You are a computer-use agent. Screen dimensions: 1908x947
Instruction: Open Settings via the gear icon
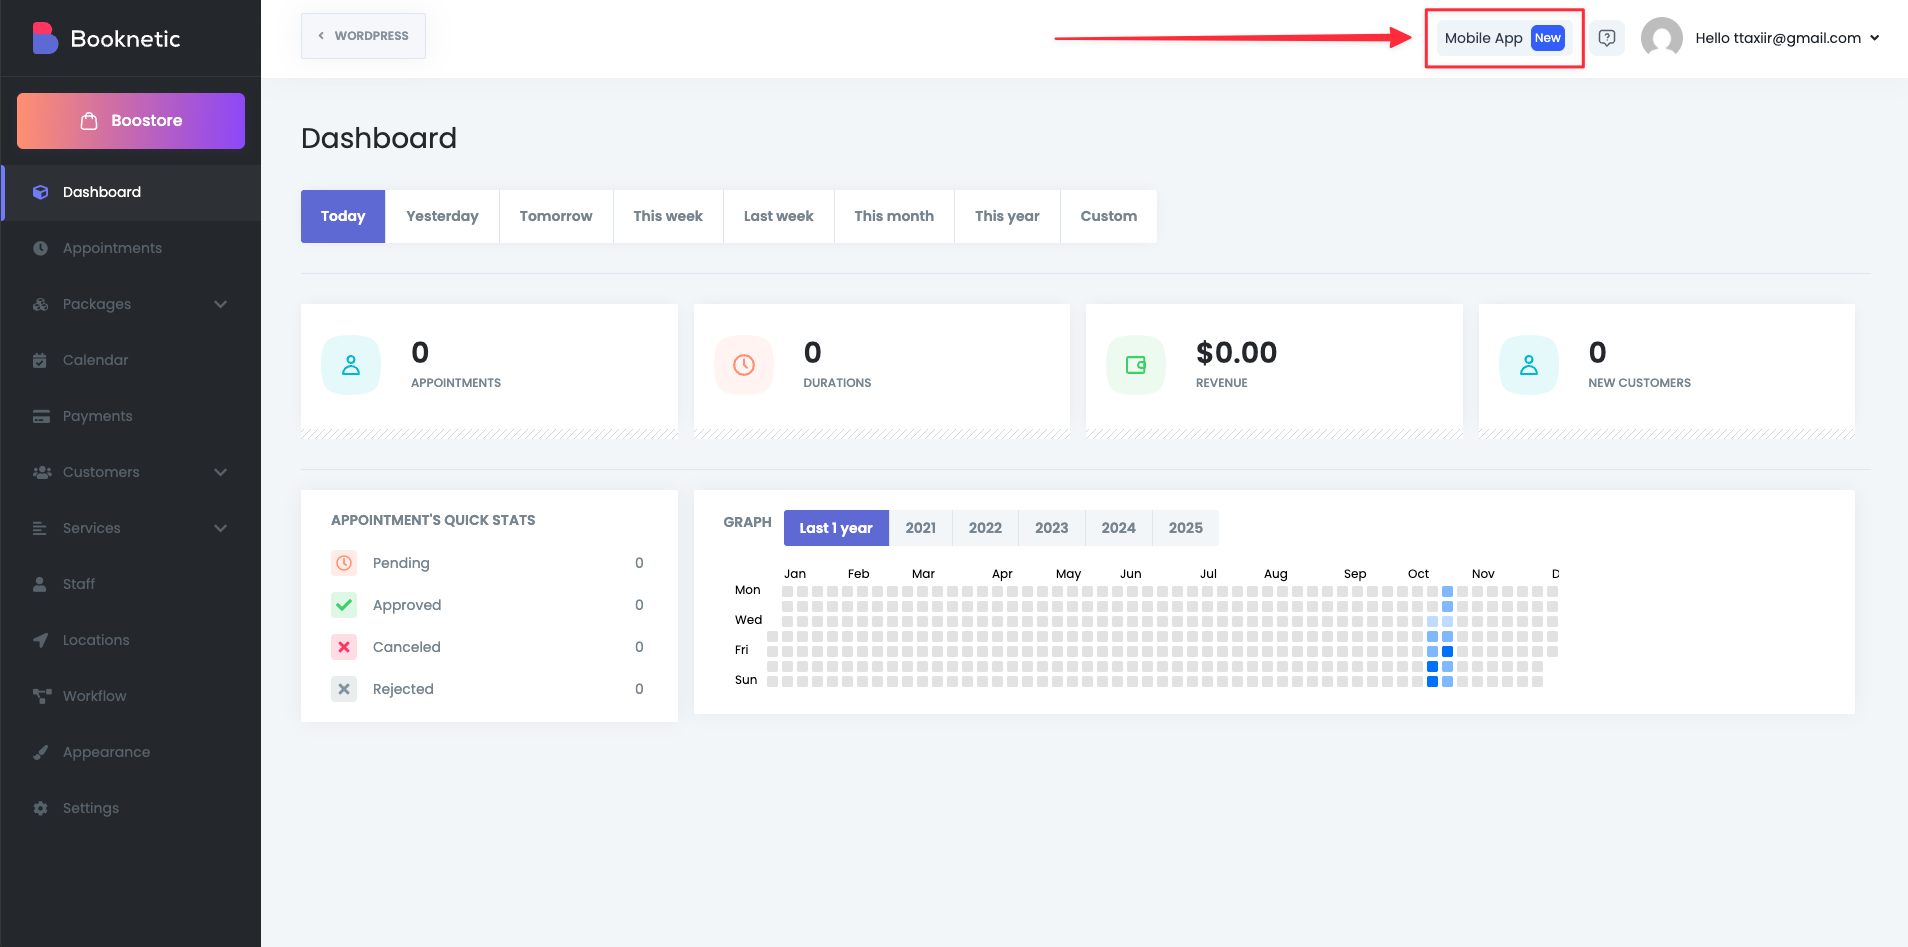40,808
